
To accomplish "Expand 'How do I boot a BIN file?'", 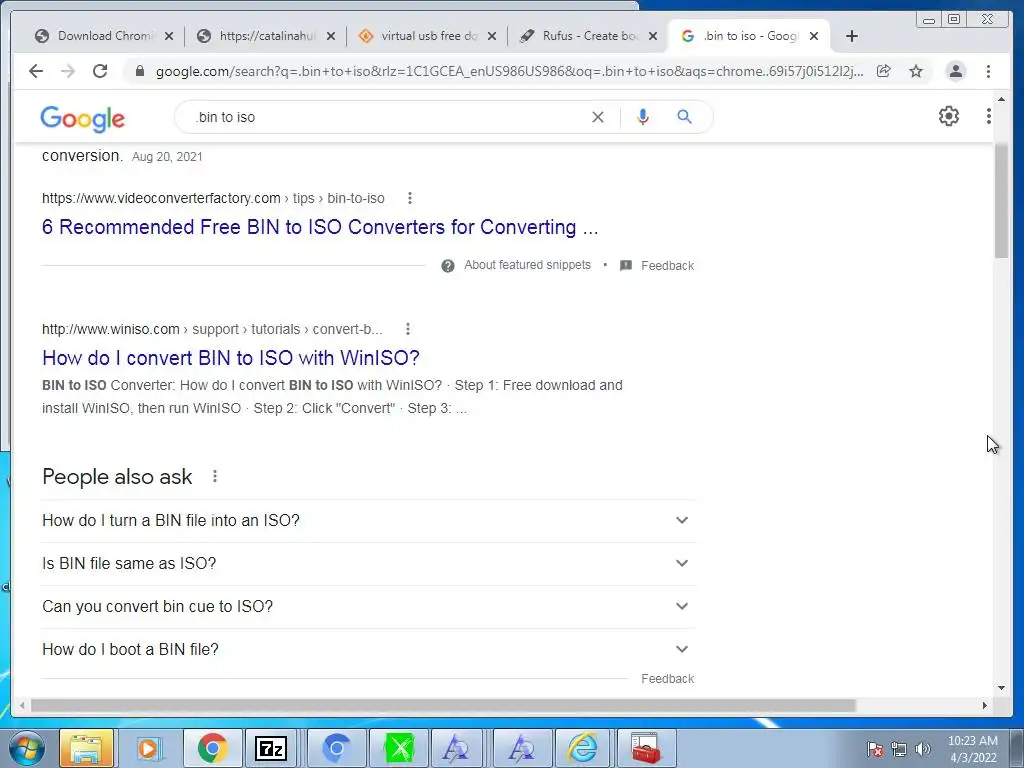I will click(x=368, y=650).
